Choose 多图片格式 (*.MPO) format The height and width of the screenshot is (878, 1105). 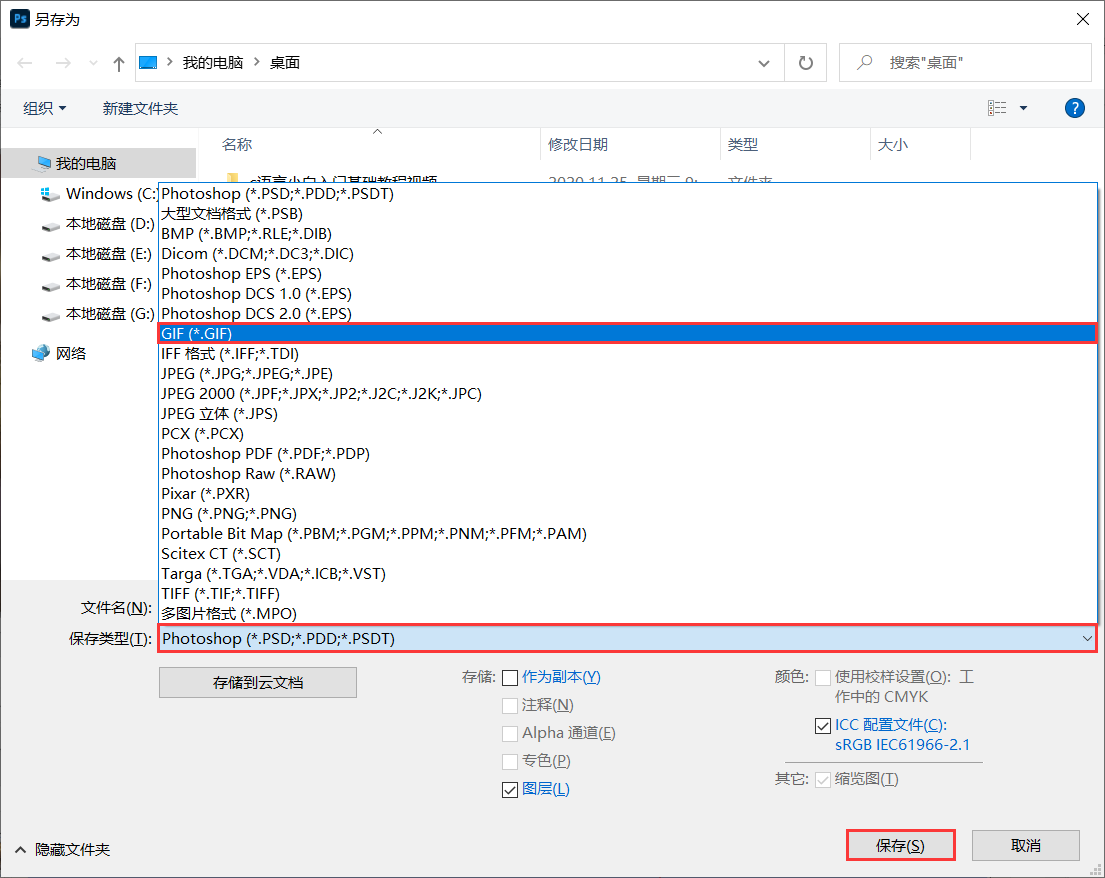point(627,614)
